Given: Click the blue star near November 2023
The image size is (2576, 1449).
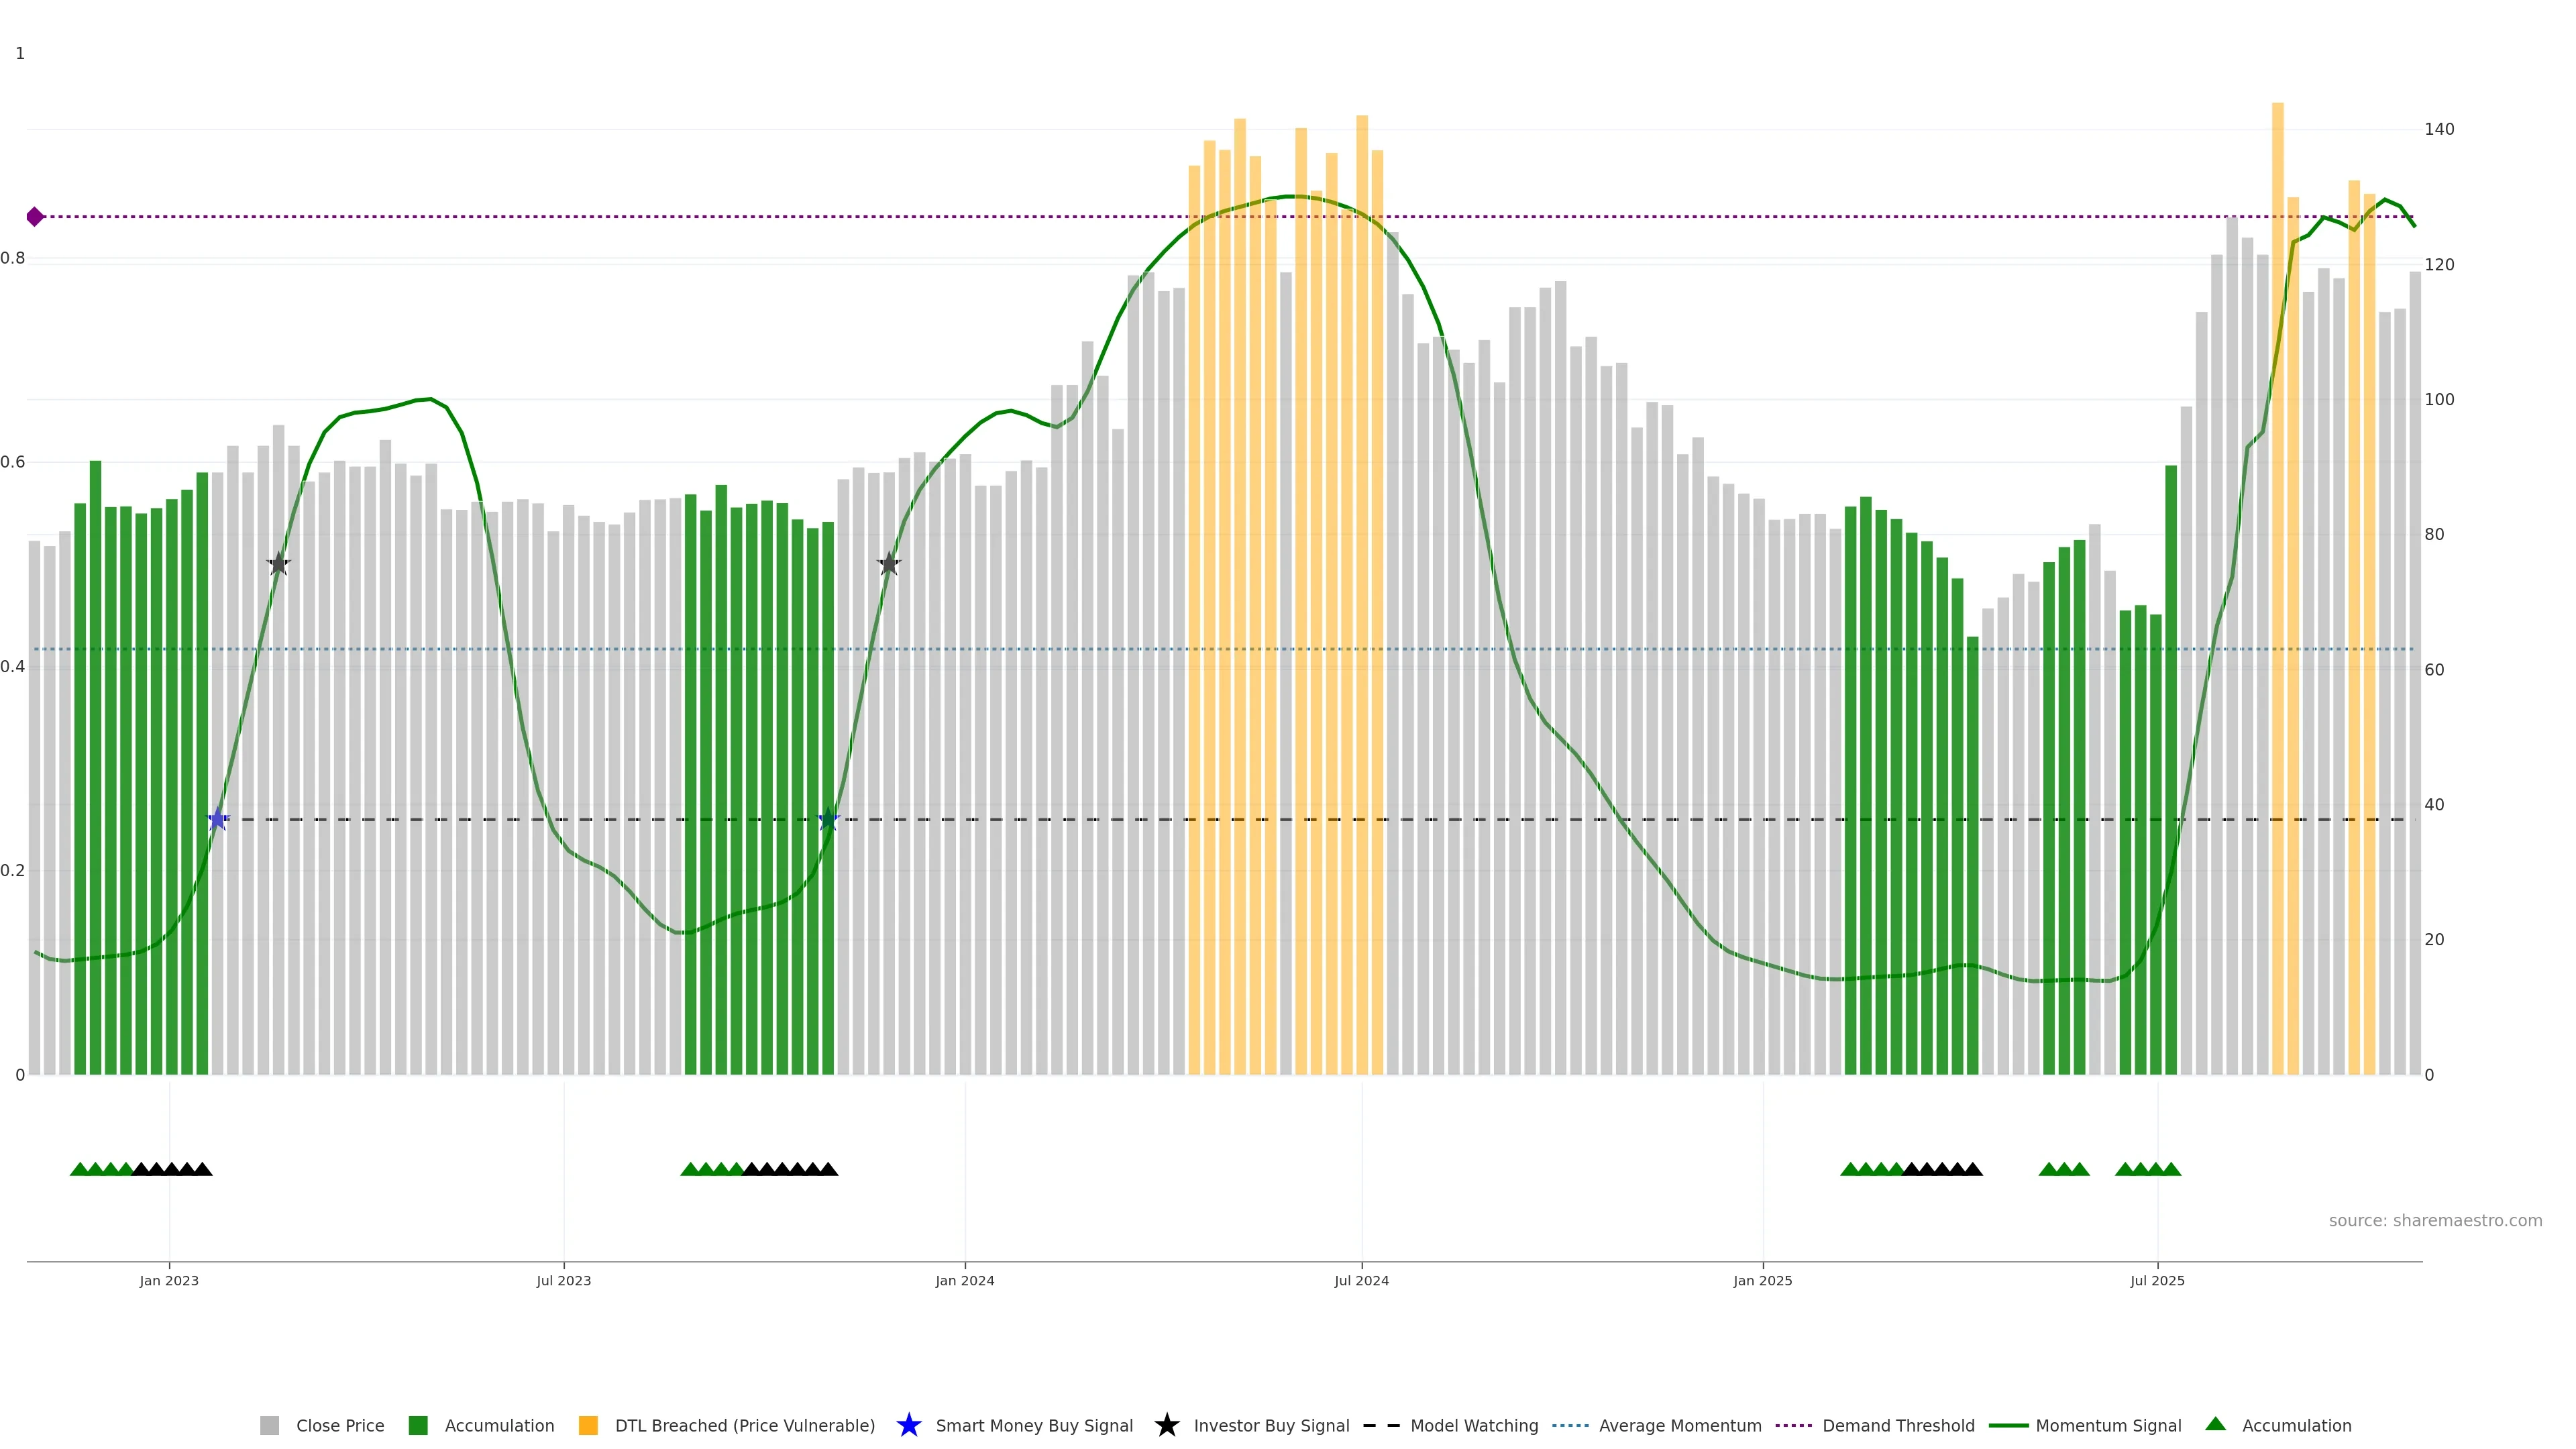Looking at the screenshot, I should tap(828, 820).
